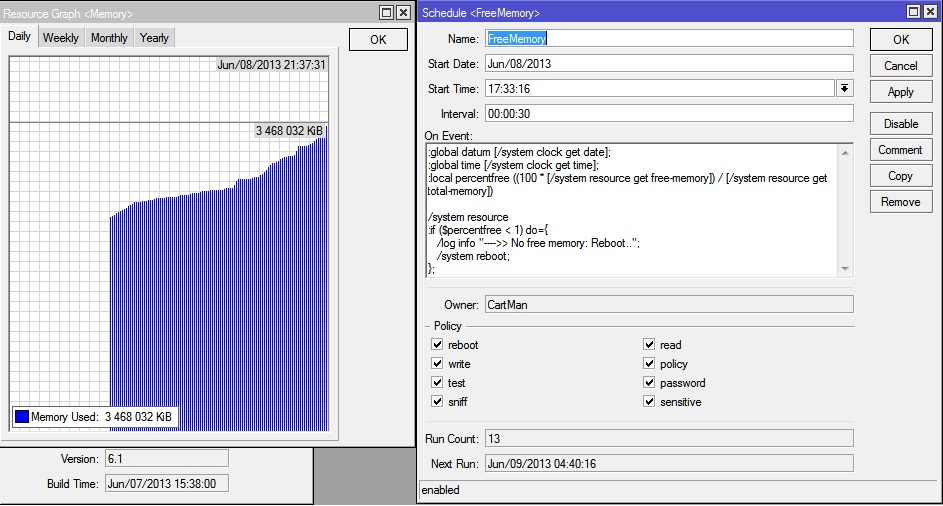Click the blue Memory Used legend swatch
Screen dimensions: 943x506
point(22,416)
